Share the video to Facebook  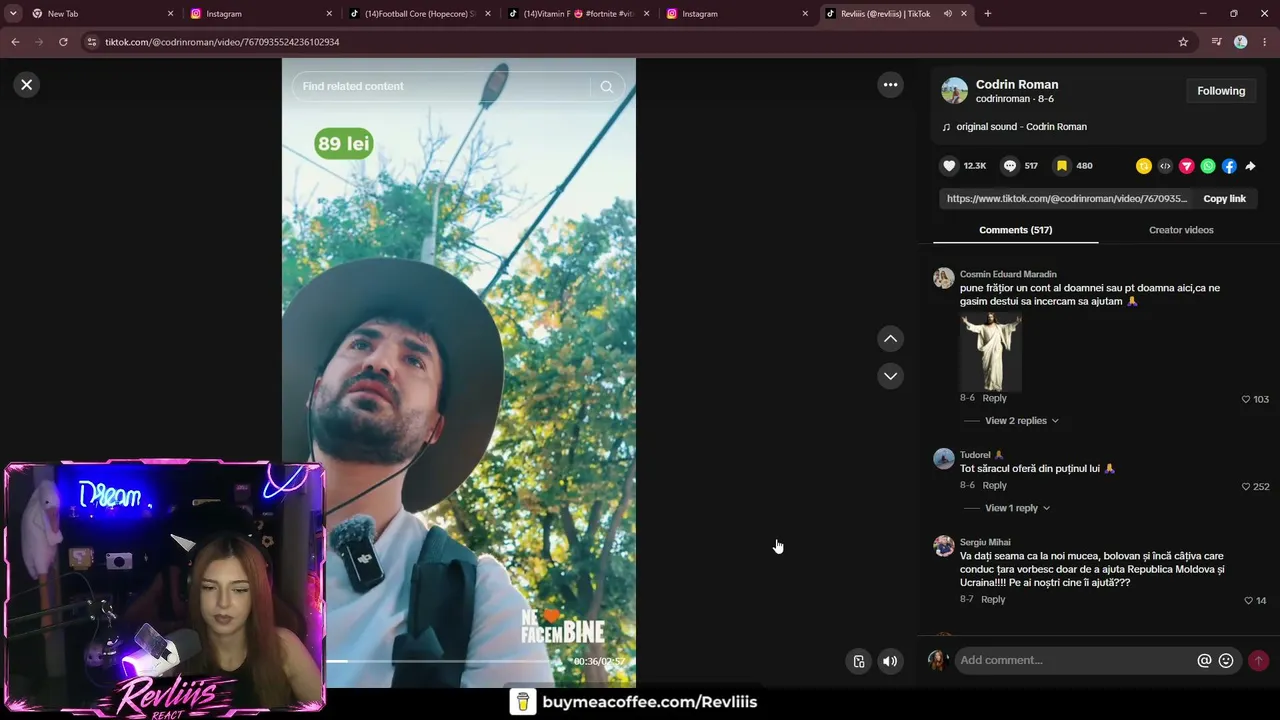(x=1229, y=166)
